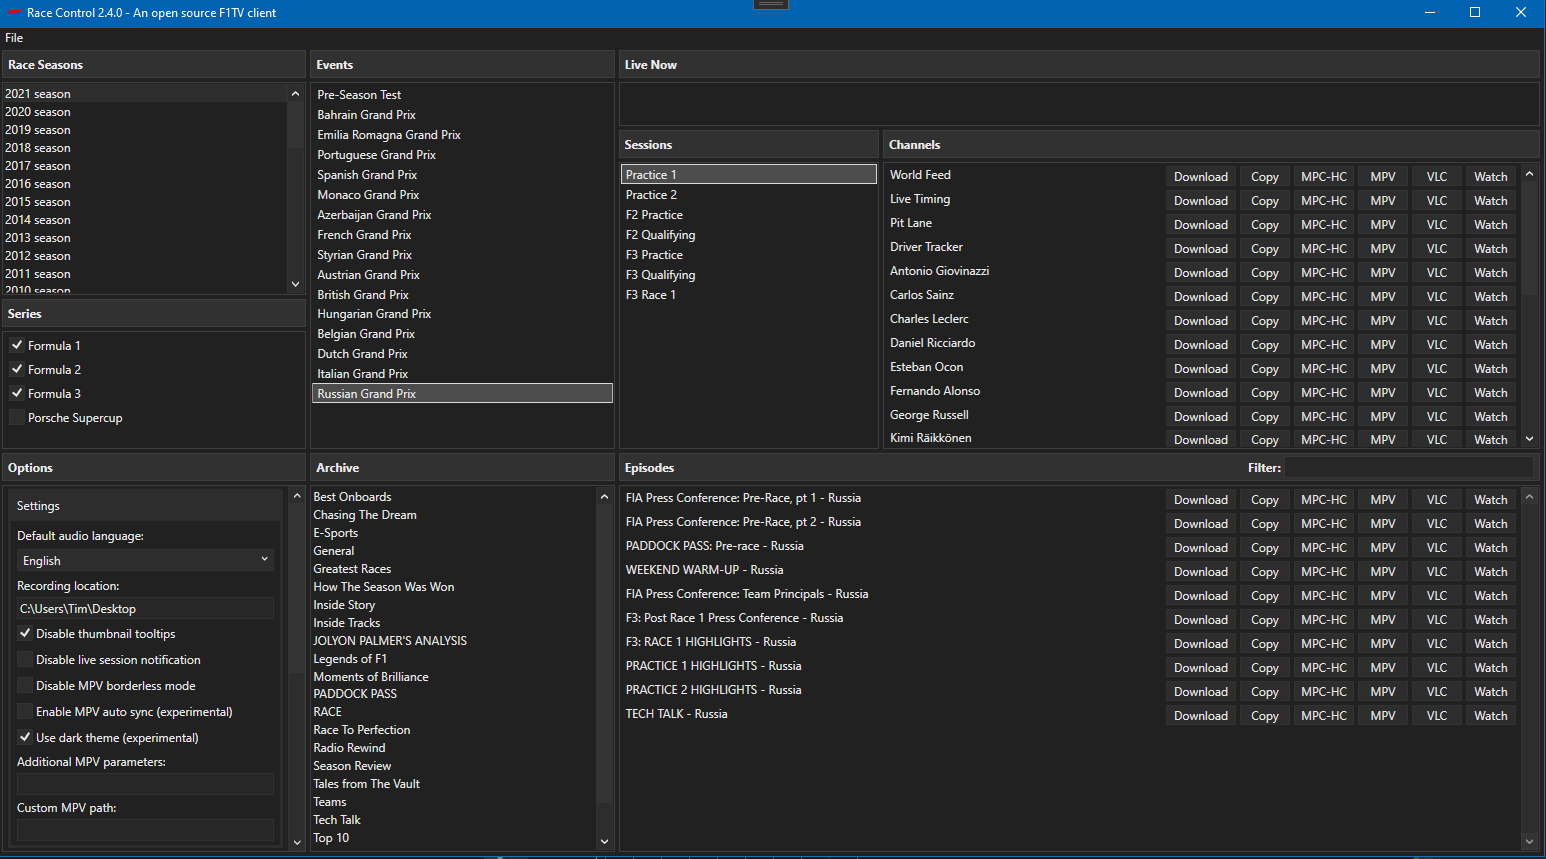Toggle the Formula 1 series checkbox
Viewport: 1546px width, 859px height.
point(17,345)
